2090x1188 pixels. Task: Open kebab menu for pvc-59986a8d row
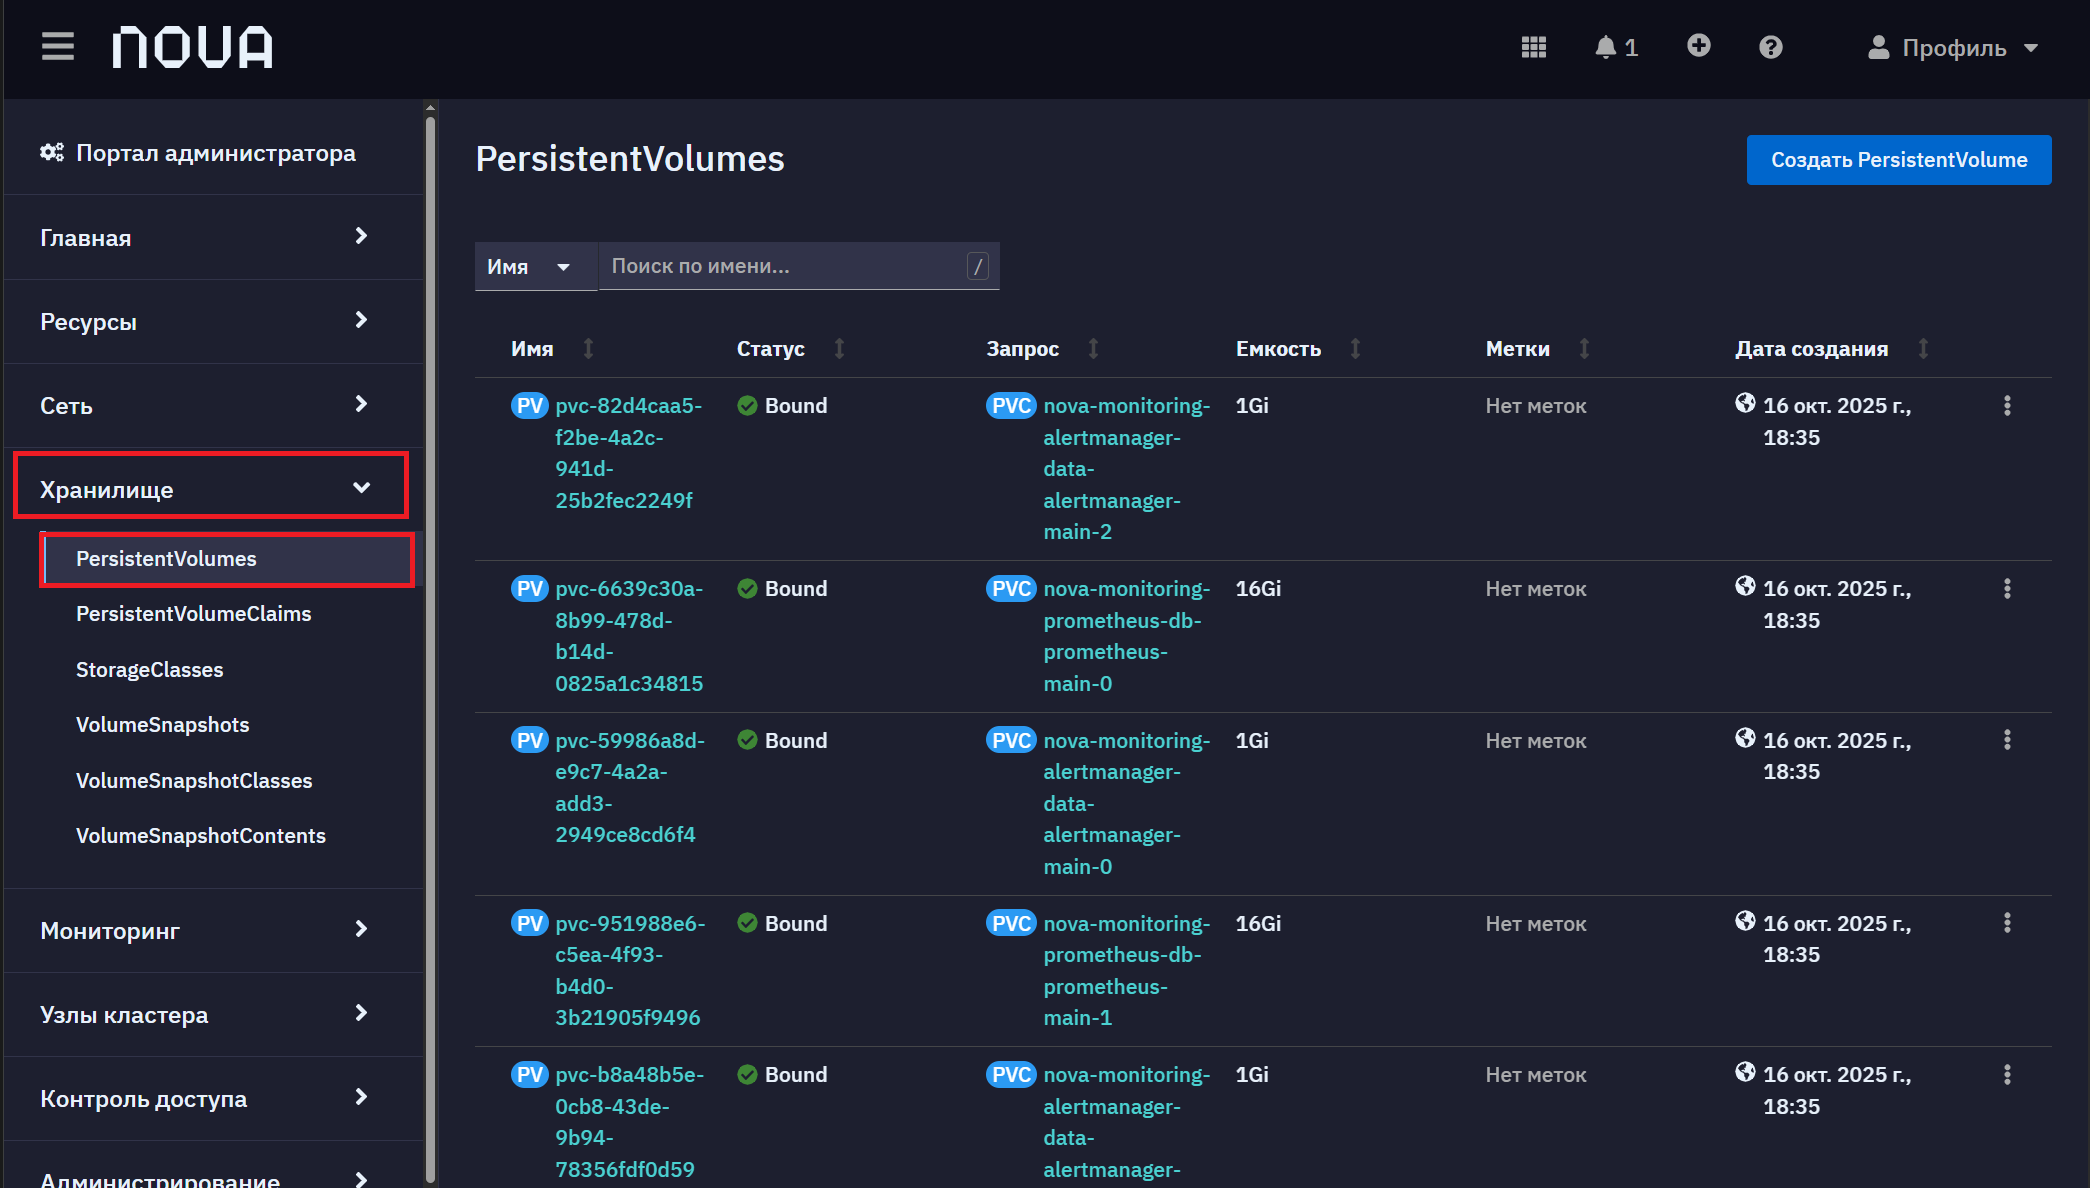coord(2007,740)
